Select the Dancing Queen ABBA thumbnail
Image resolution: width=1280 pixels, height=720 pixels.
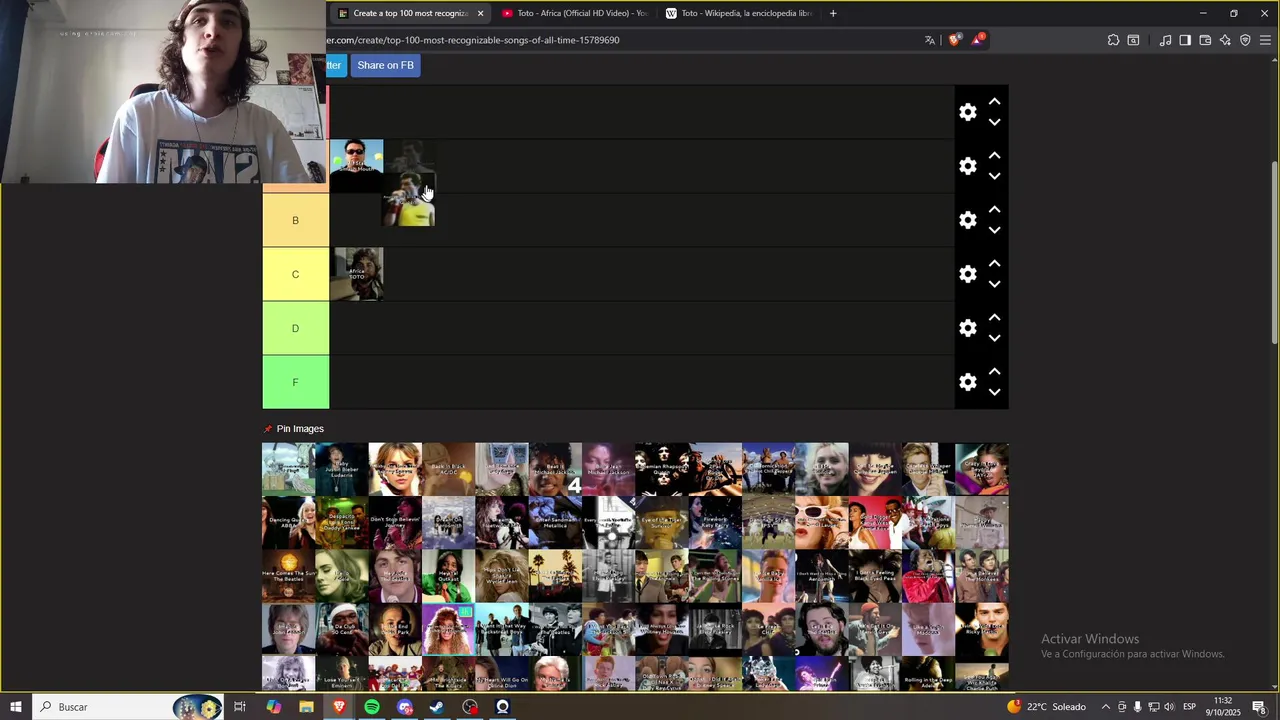pos(288,523)
